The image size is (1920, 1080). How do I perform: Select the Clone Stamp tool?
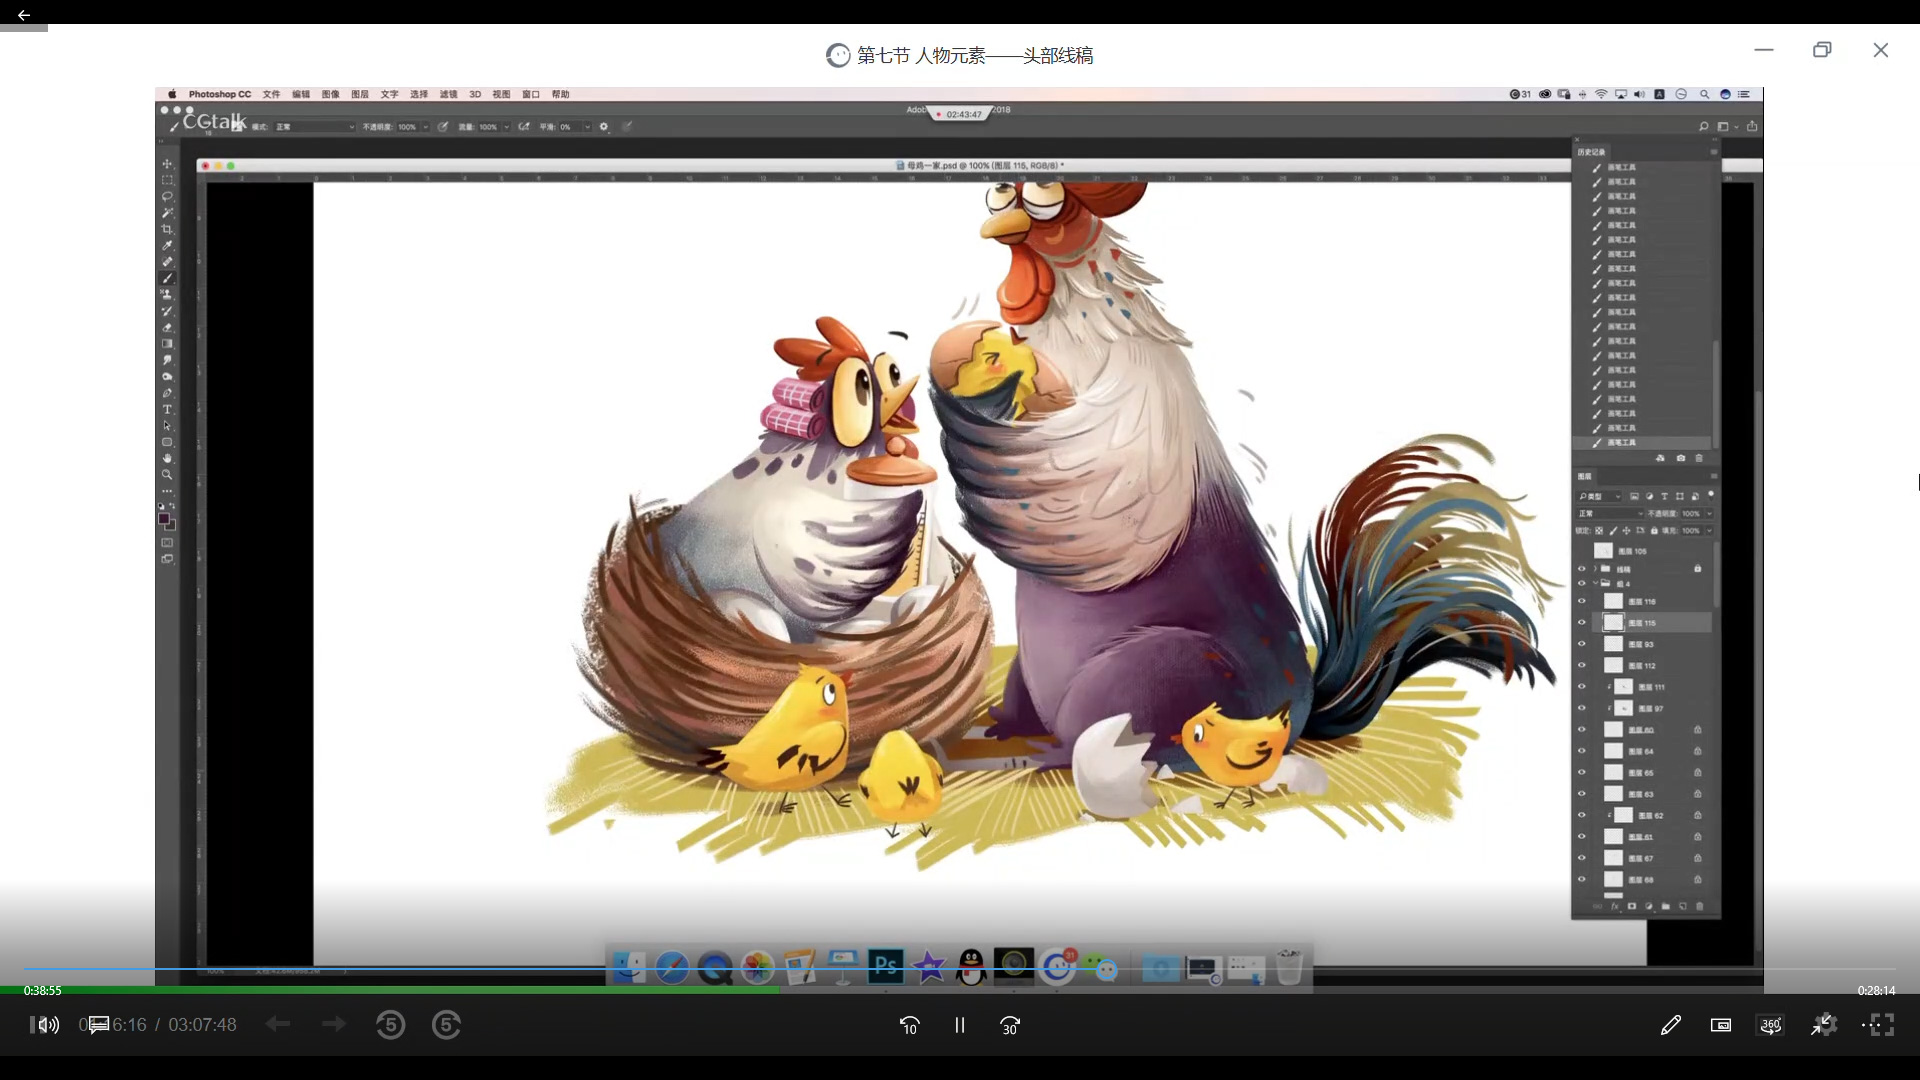[167, 295]
